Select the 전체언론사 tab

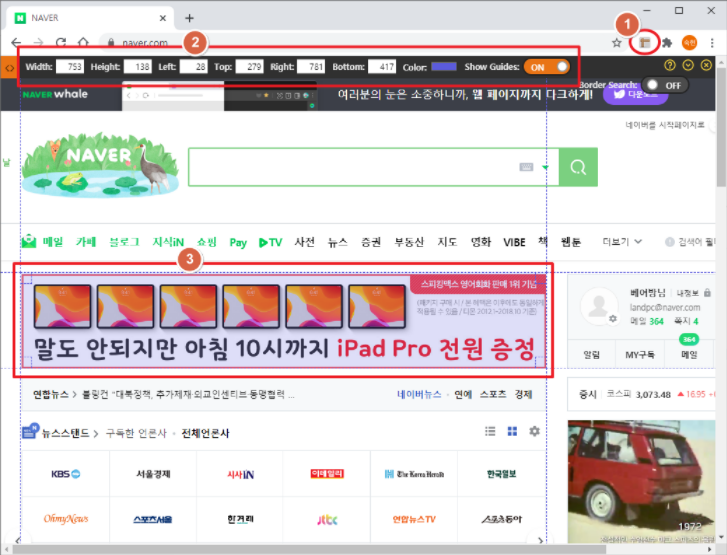[205, 434]
